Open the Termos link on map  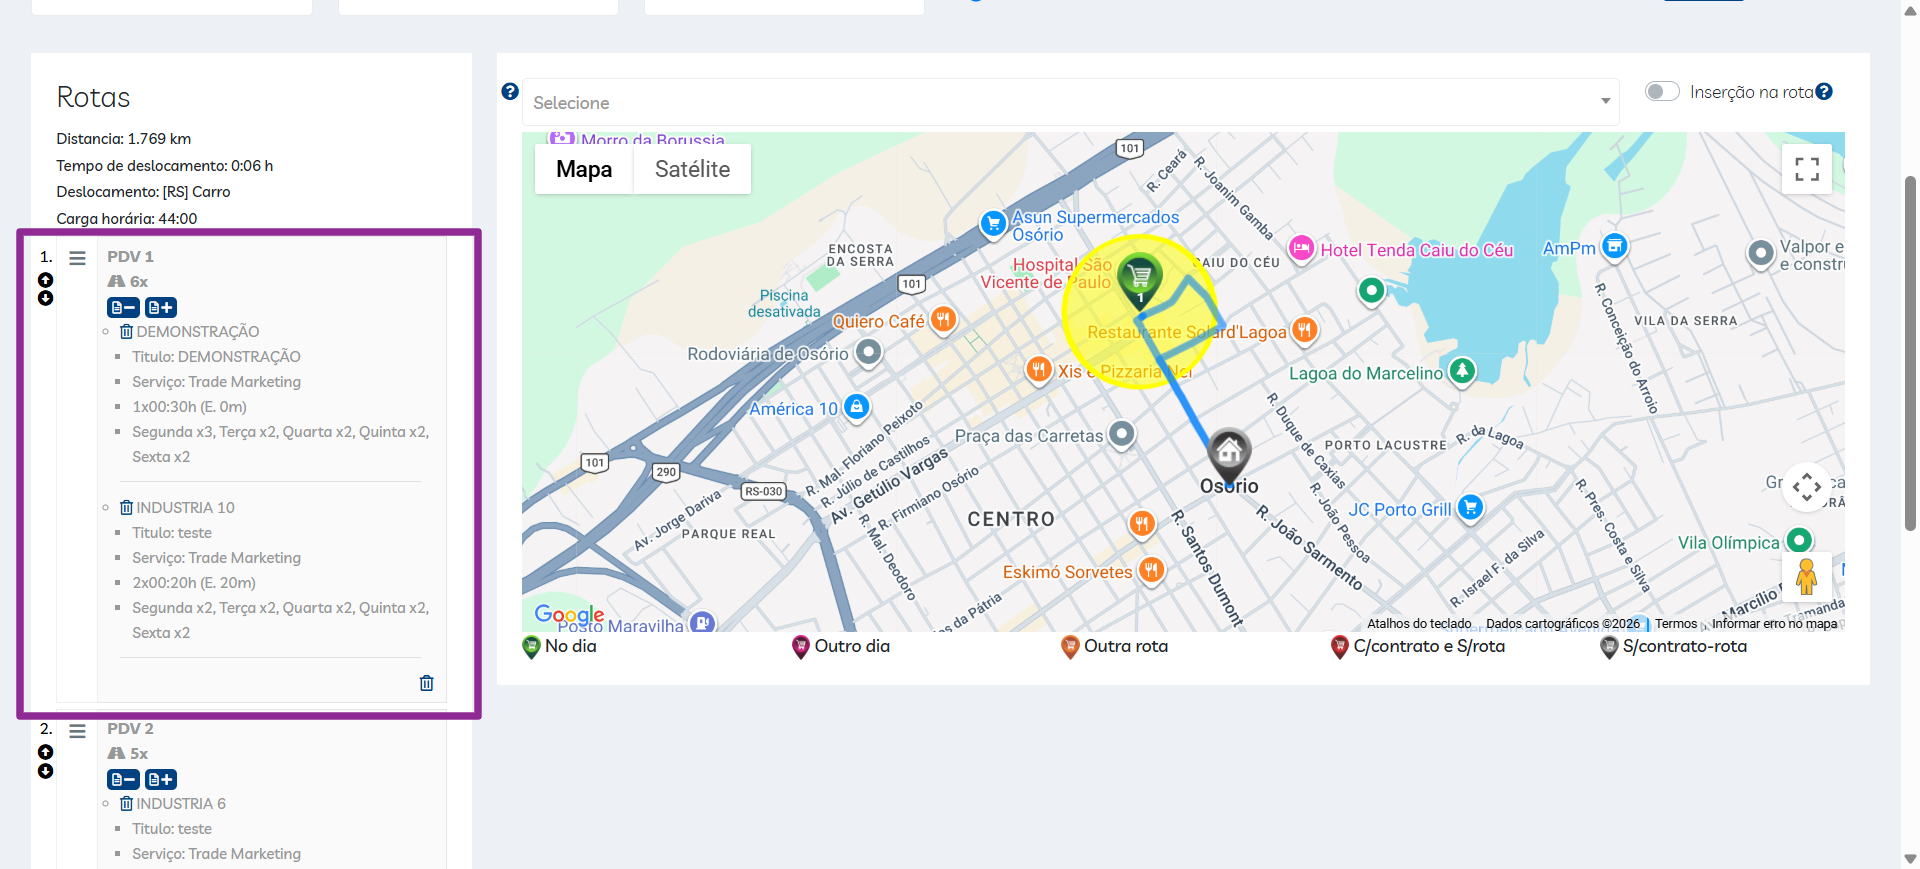point(1676,624)
